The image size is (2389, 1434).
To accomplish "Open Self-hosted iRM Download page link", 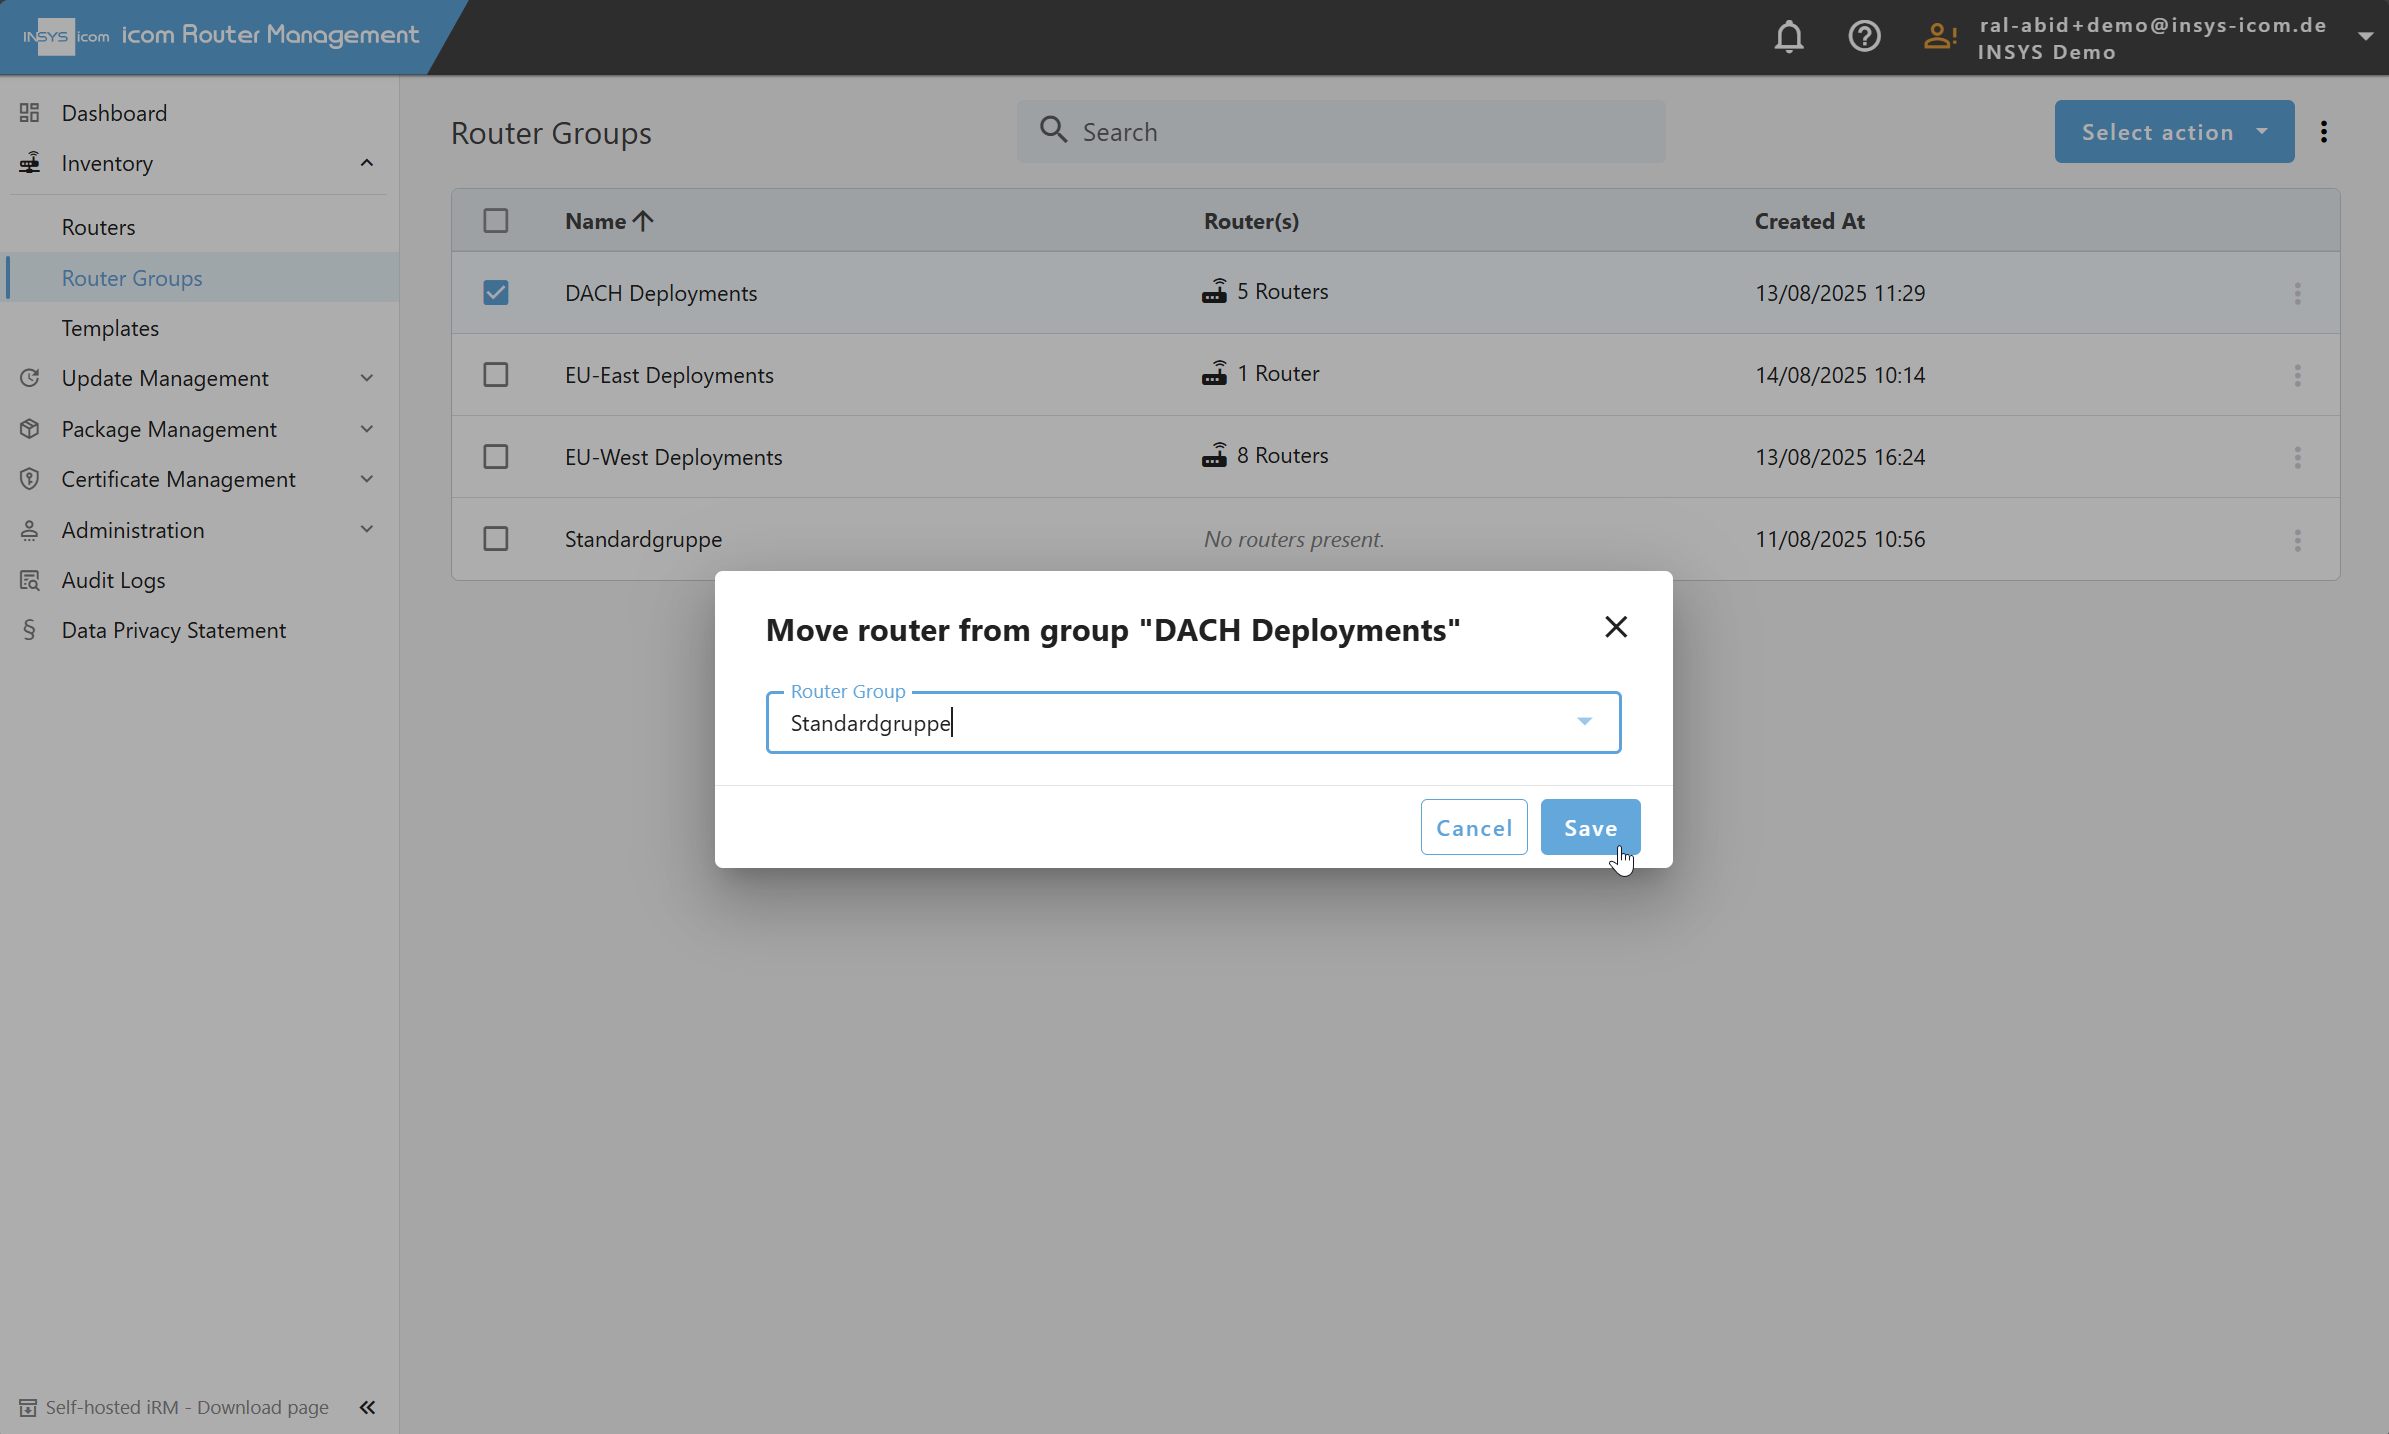I will tap(186, 1407).
